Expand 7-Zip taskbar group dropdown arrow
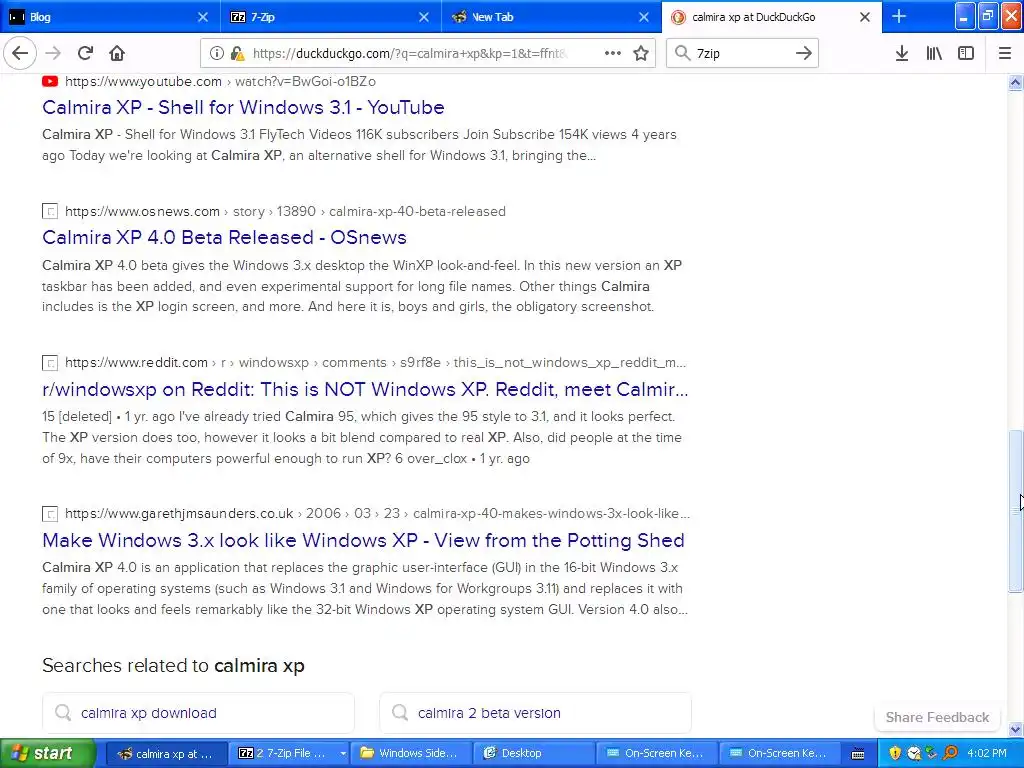 [343, 754]
